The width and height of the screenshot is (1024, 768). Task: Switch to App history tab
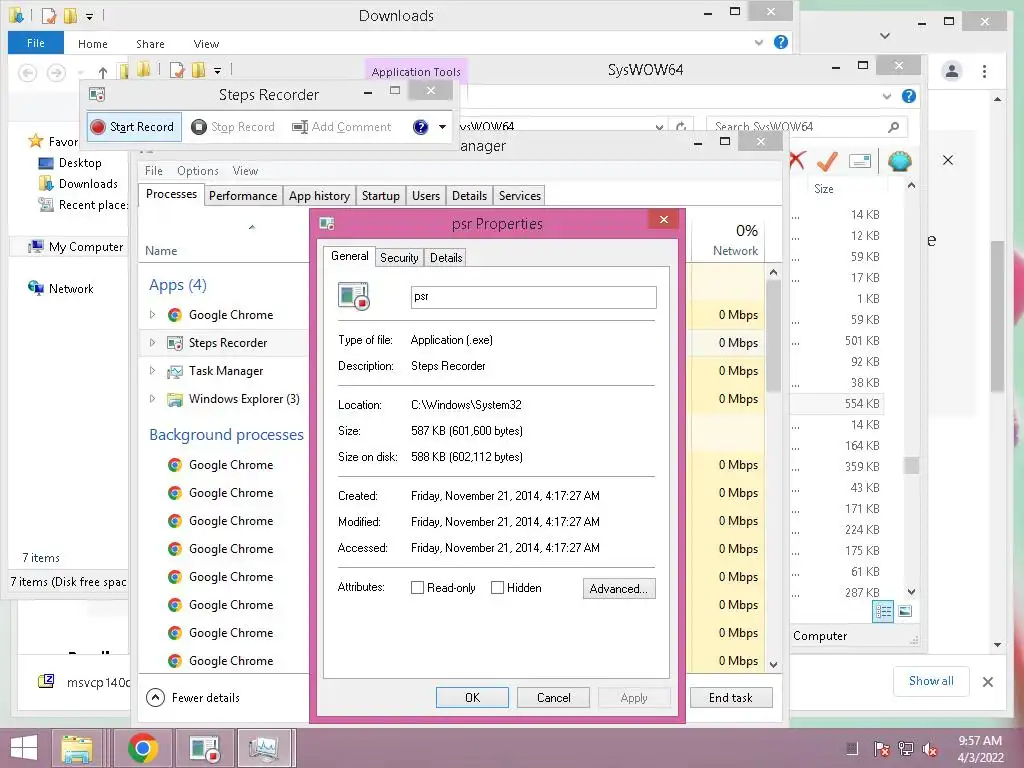(x=319, y=195)
